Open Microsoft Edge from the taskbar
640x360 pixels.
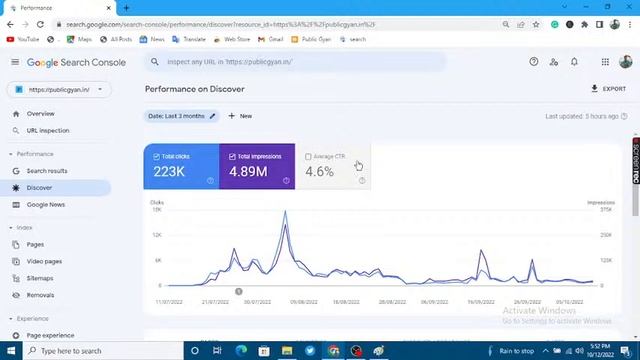click(241, 351)
